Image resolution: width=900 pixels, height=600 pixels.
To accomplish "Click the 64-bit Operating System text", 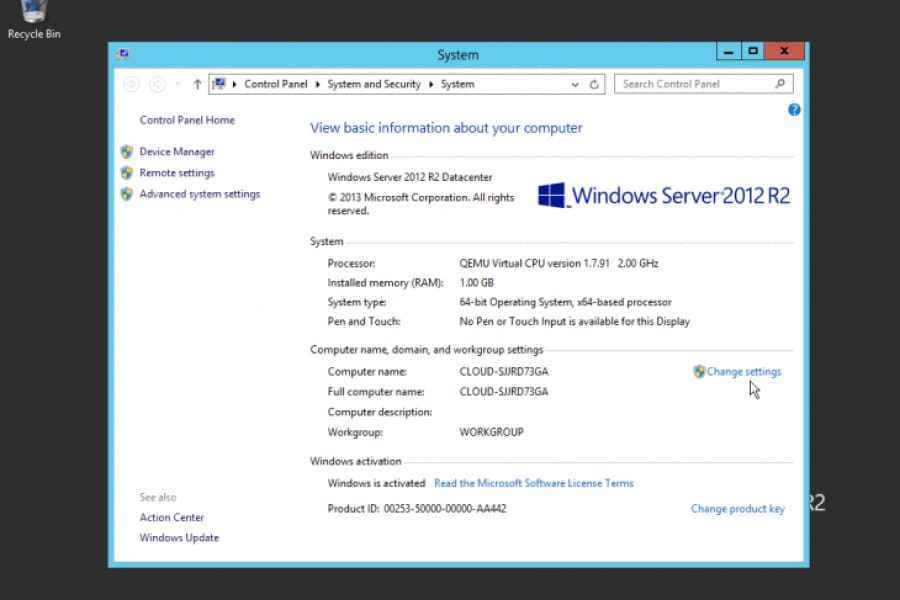I will tap(565, 302).
